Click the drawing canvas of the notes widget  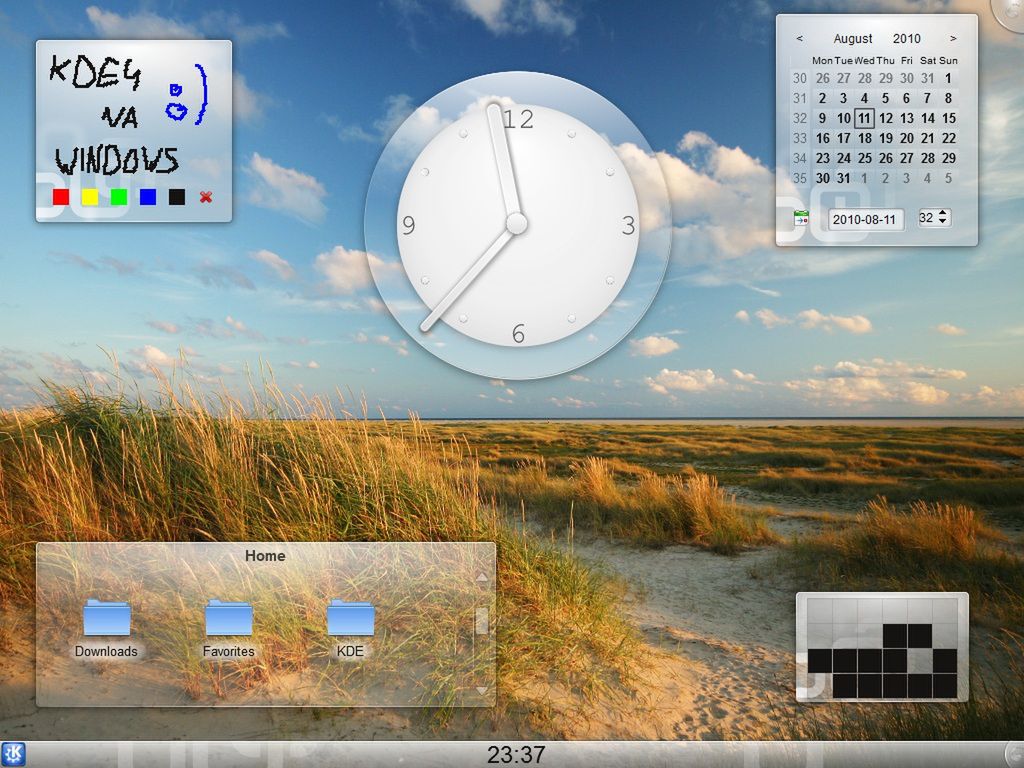[134, 116]
